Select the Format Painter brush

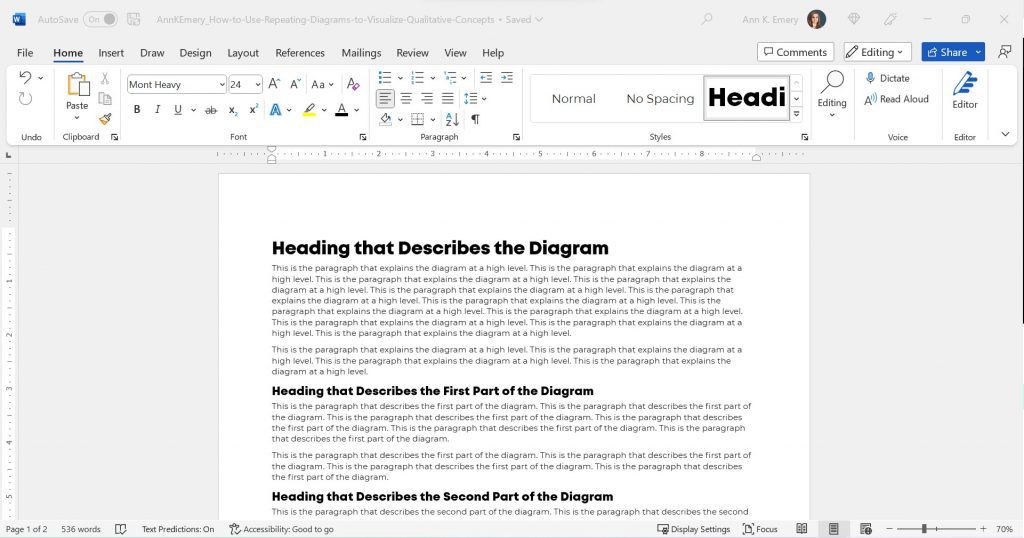(x=104, y=119)
